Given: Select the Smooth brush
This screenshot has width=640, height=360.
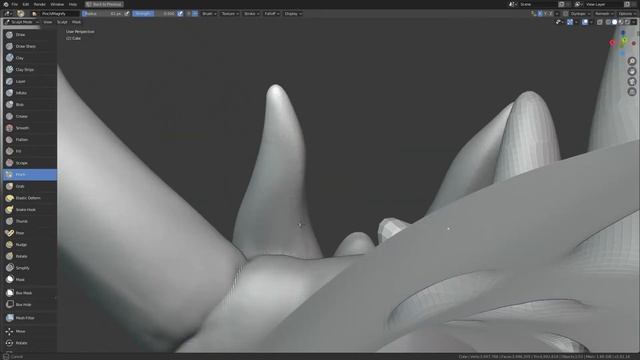Looking at the screenshot, I should click(x=29, y=128).
